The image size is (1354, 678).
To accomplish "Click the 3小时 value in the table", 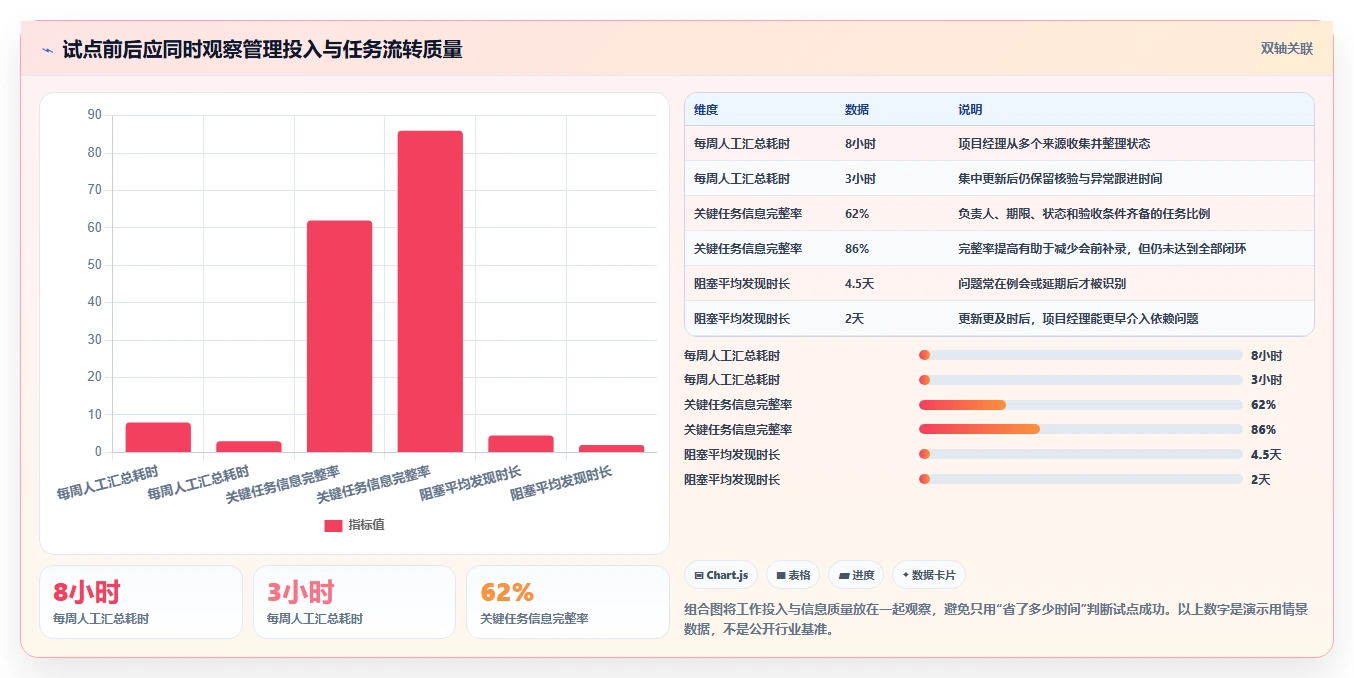I will (x=860, y=179).
